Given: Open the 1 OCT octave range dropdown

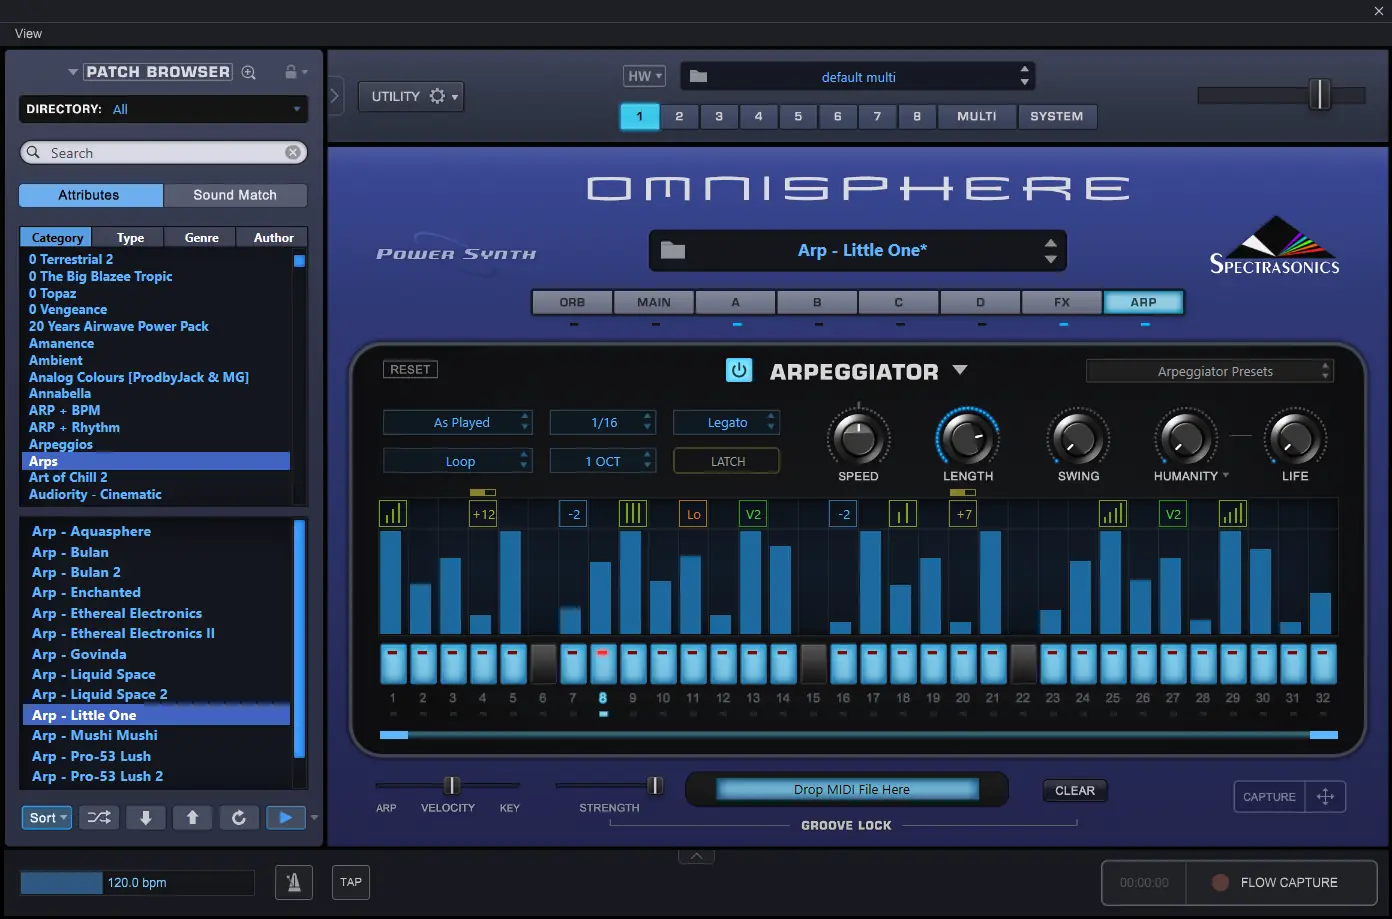Looking at the screenshot, I should tap(602, 461).
